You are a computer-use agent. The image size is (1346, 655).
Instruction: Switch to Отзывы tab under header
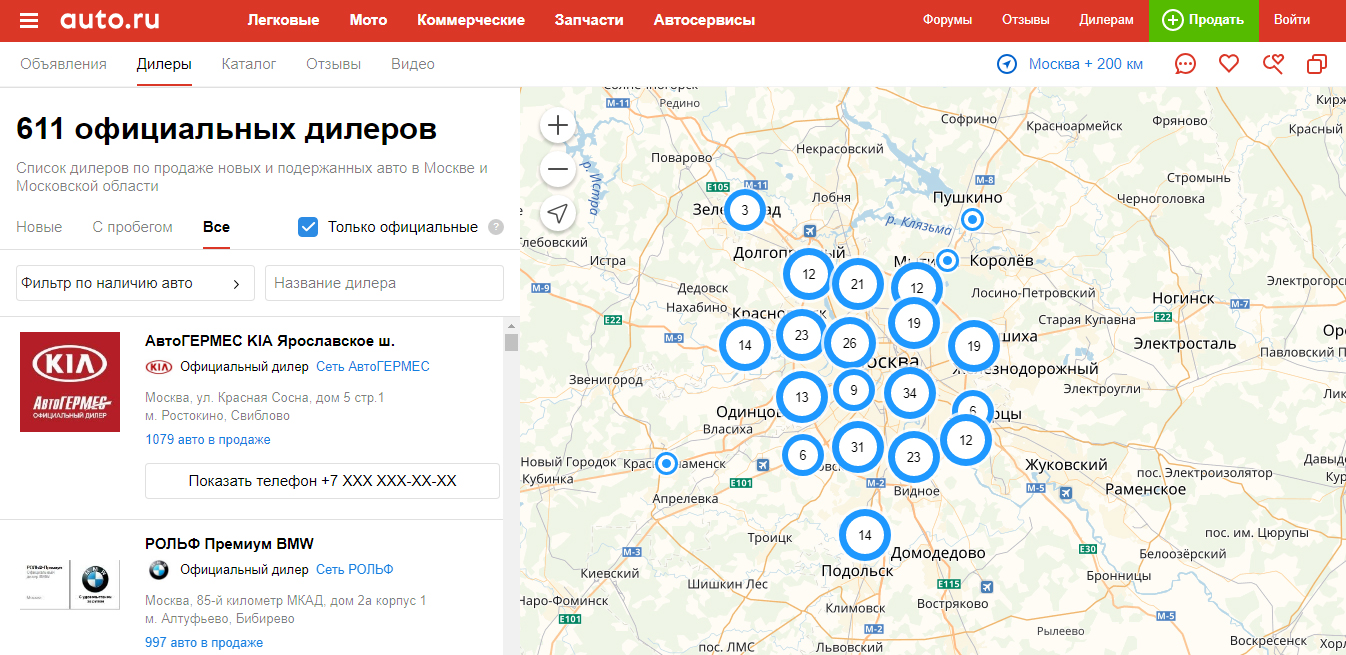334,64
